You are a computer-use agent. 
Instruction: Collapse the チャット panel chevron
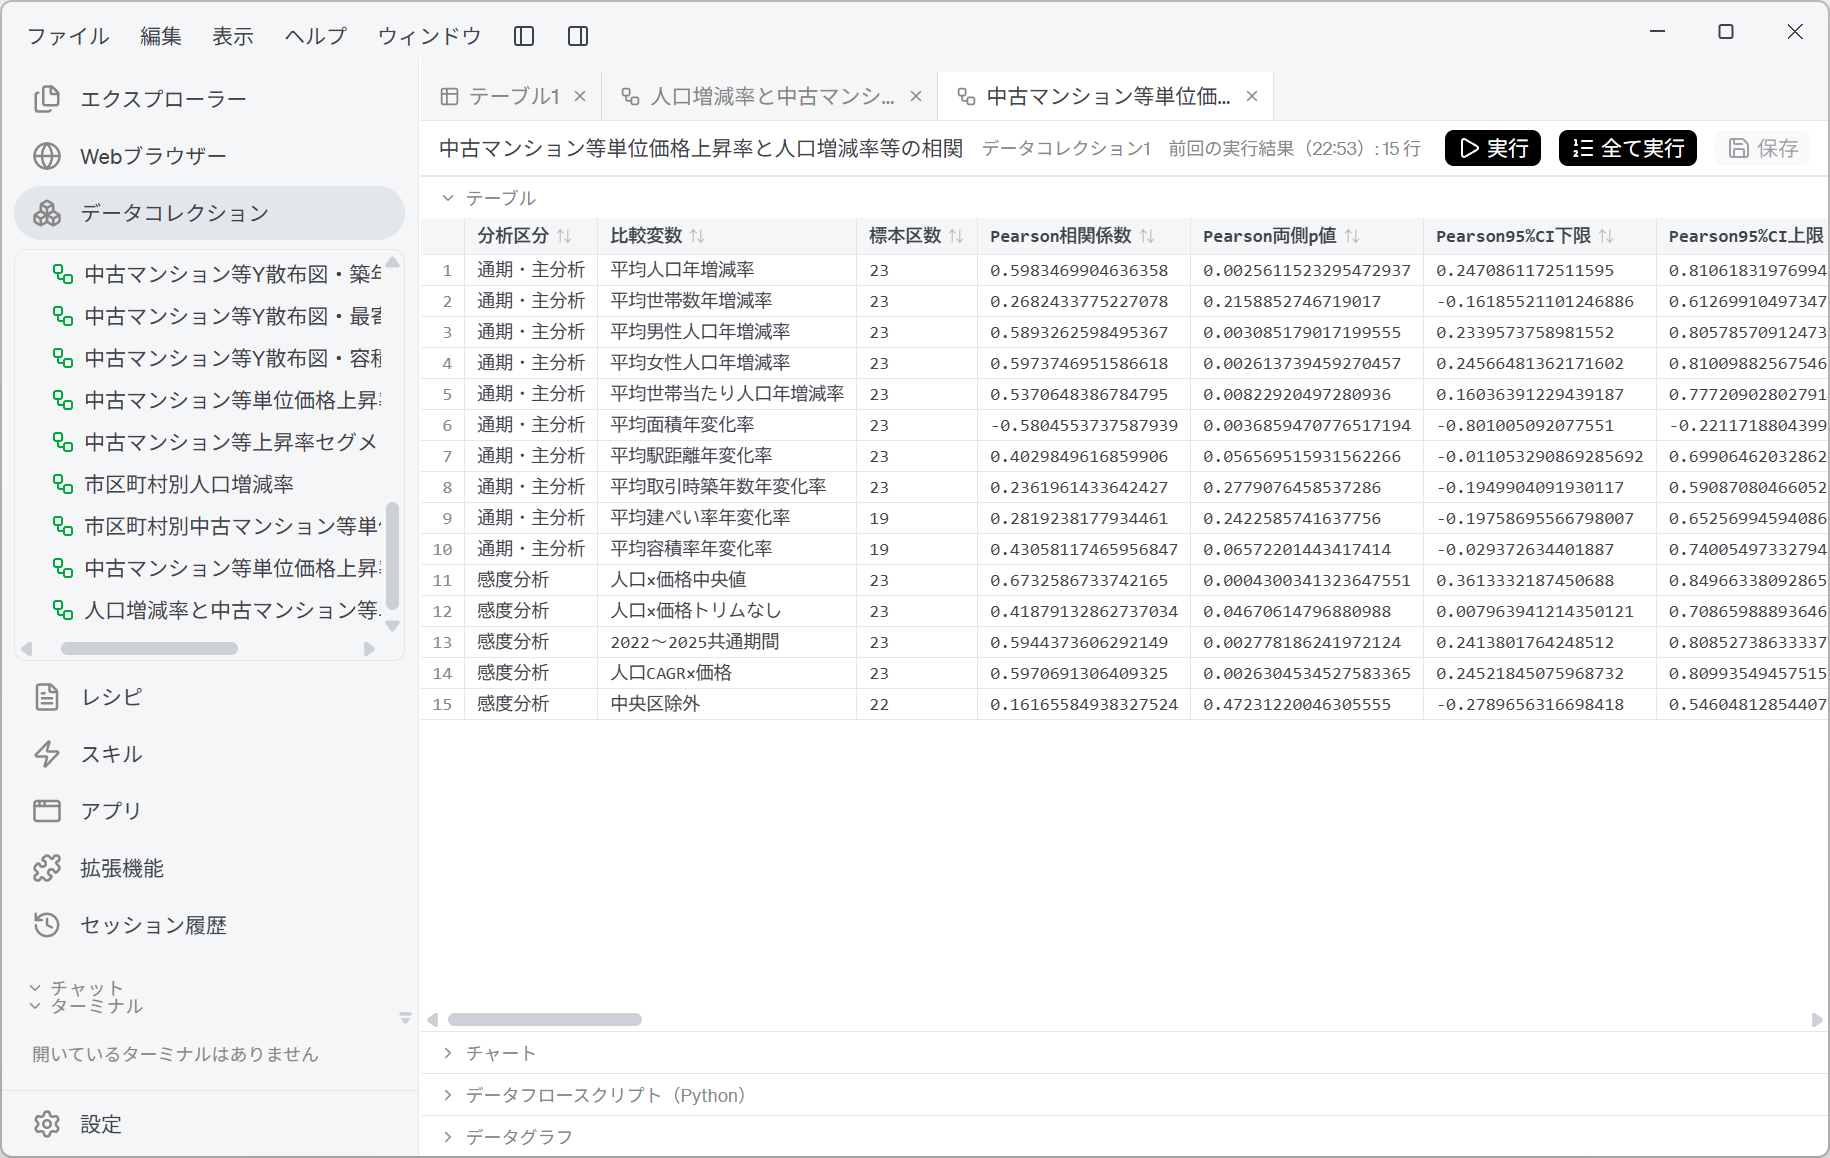click(x=35, y=988)
